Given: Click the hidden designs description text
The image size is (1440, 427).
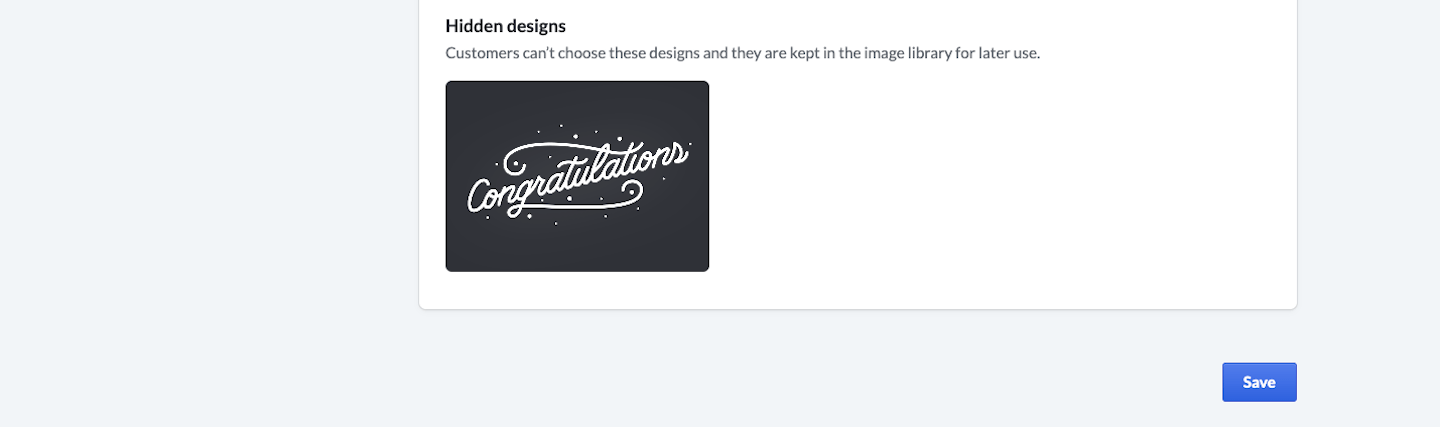Looking at the screenshot, I should [742, 53].
